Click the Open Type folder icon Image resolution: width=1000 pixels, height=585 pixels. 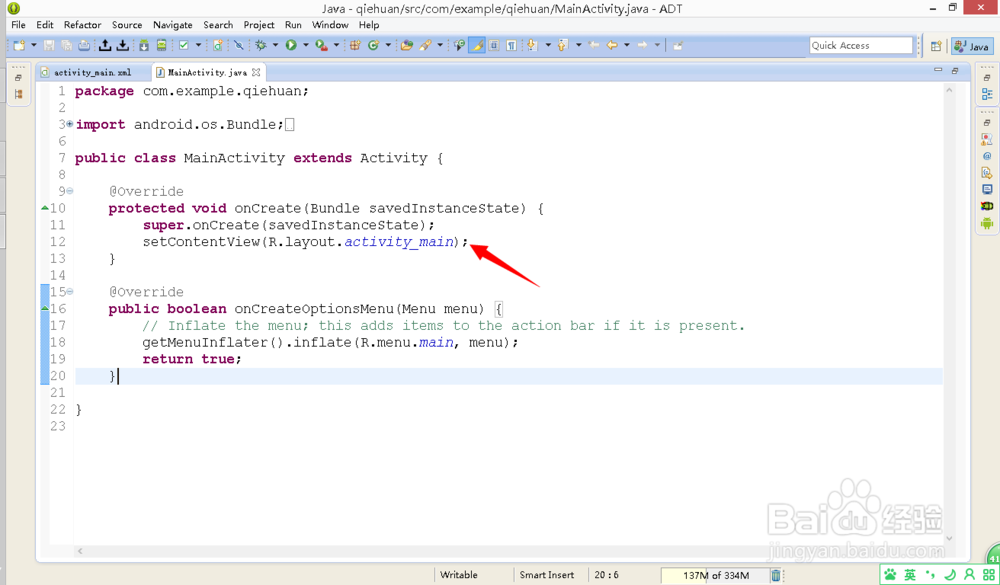coord(406,45)
